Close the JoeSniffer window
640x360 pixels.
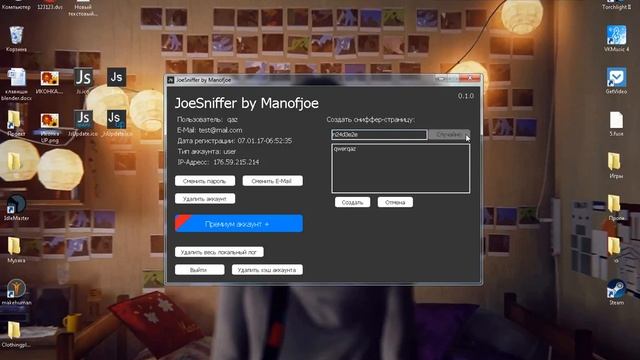pos(470,78)
